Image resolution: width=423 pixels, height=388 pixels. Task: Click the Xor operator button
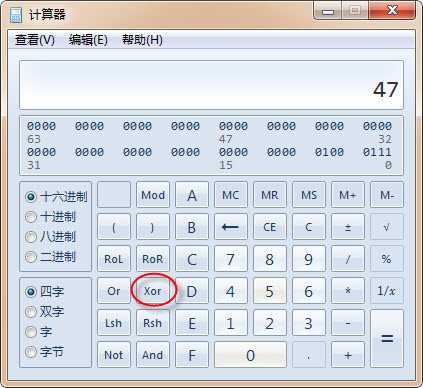[153, 291]
